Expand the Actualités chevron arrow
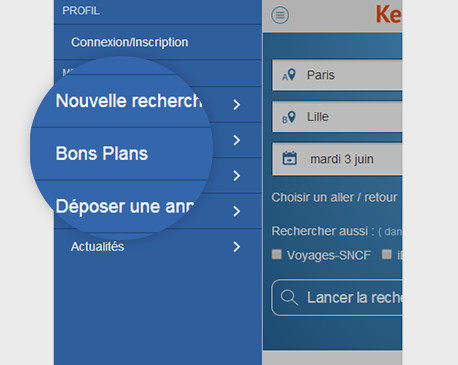 click(x=237, y=247)
